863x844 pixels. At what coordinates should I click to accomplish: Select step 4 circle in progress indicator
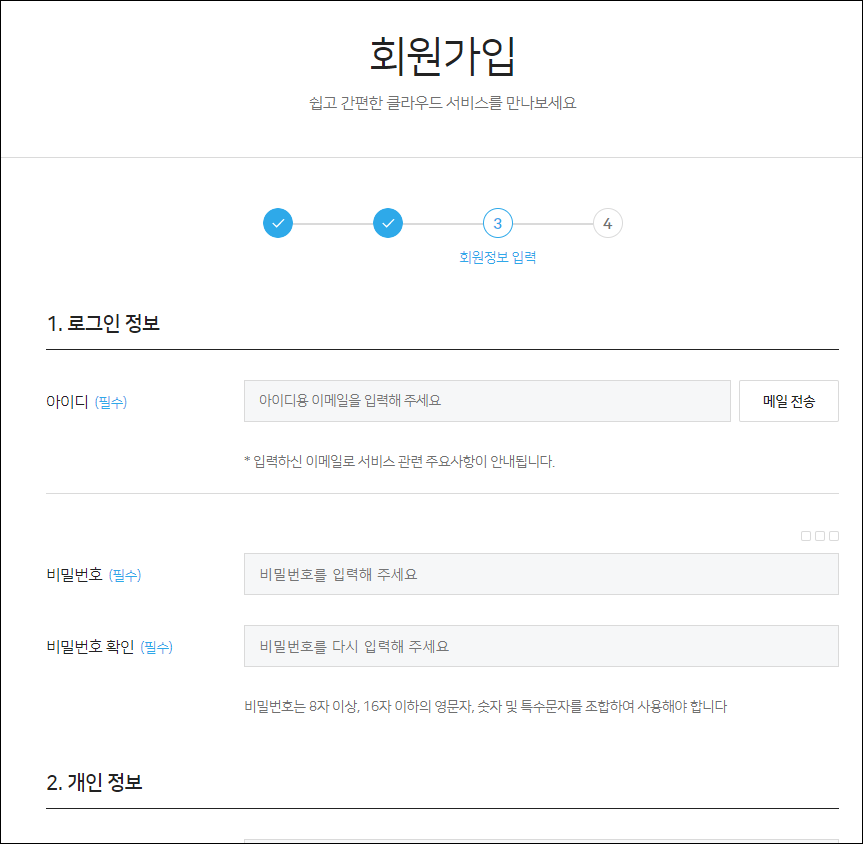click(x=608, y=223)
